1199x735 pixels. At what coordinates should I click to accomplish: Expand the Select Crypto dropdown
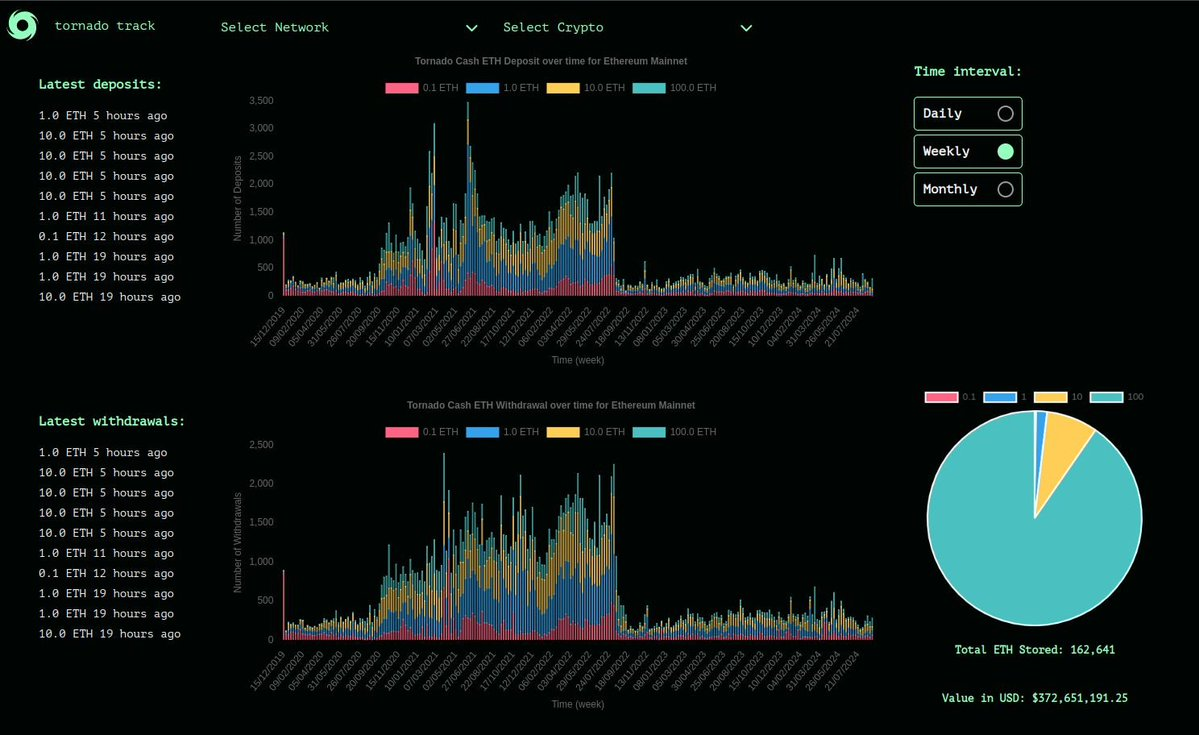tap(627, 28)
